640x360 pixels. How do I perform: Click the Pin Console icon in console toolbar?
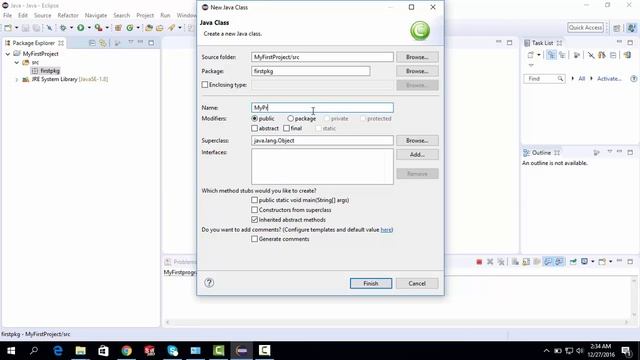(x=573, y=262)
